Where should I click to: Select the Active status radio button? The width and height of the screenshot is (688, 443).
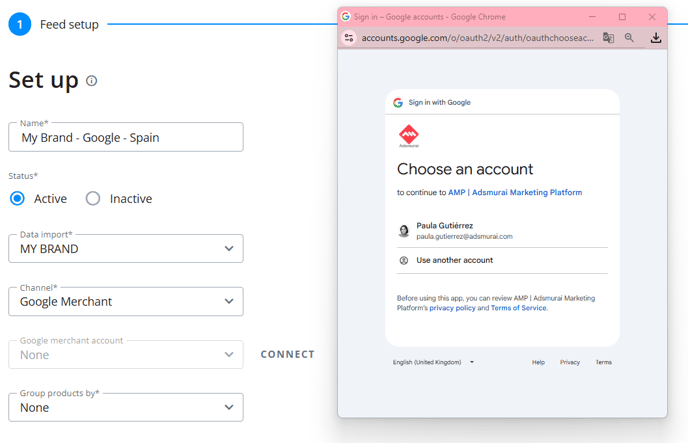click(x=18, y=199)
